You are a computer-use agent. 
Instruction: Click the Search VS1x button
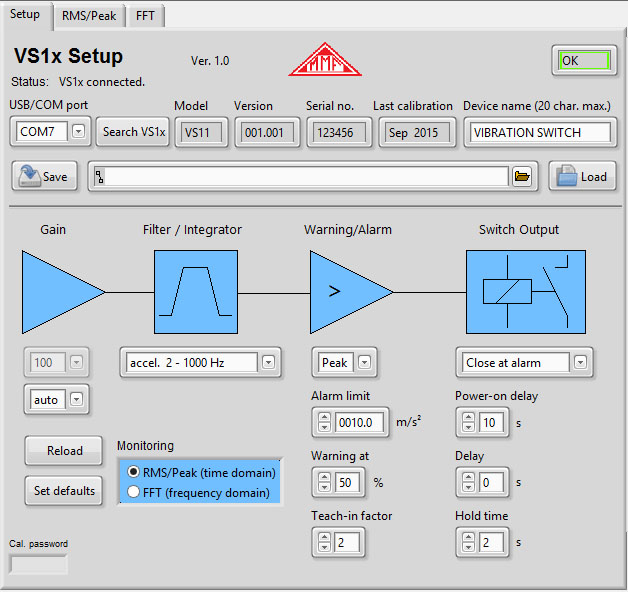tap(133, 131)
